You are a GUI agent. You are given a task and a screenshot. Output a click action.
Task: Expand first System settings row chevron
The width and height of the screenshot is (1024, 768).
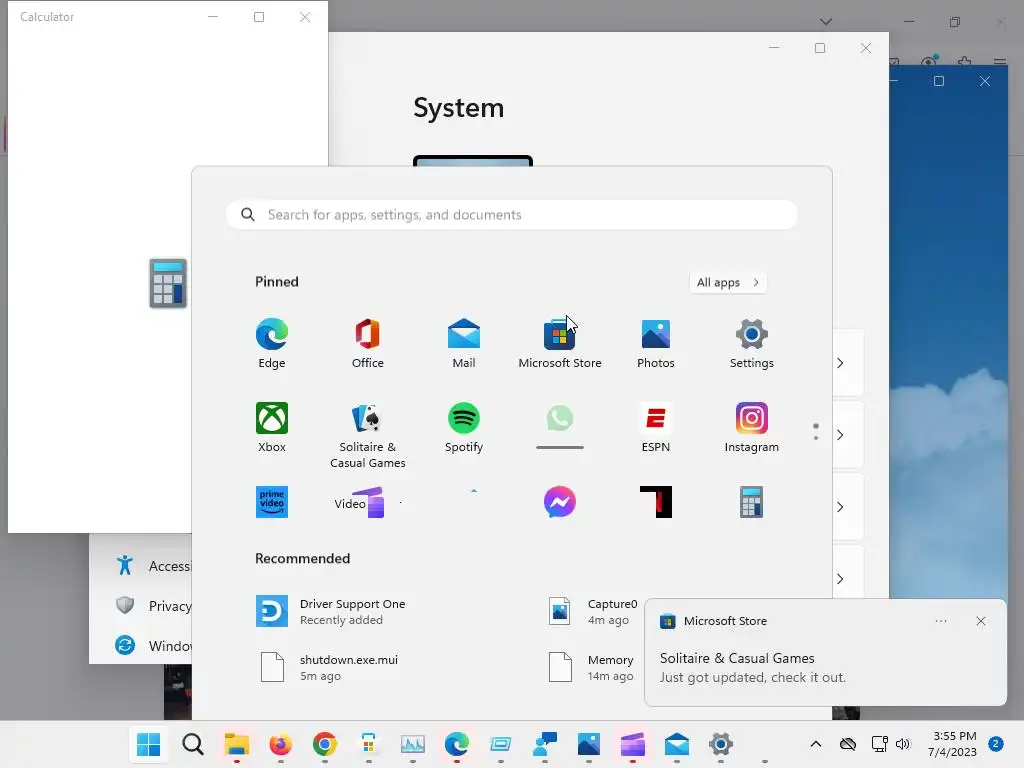[x=840, y=363]
